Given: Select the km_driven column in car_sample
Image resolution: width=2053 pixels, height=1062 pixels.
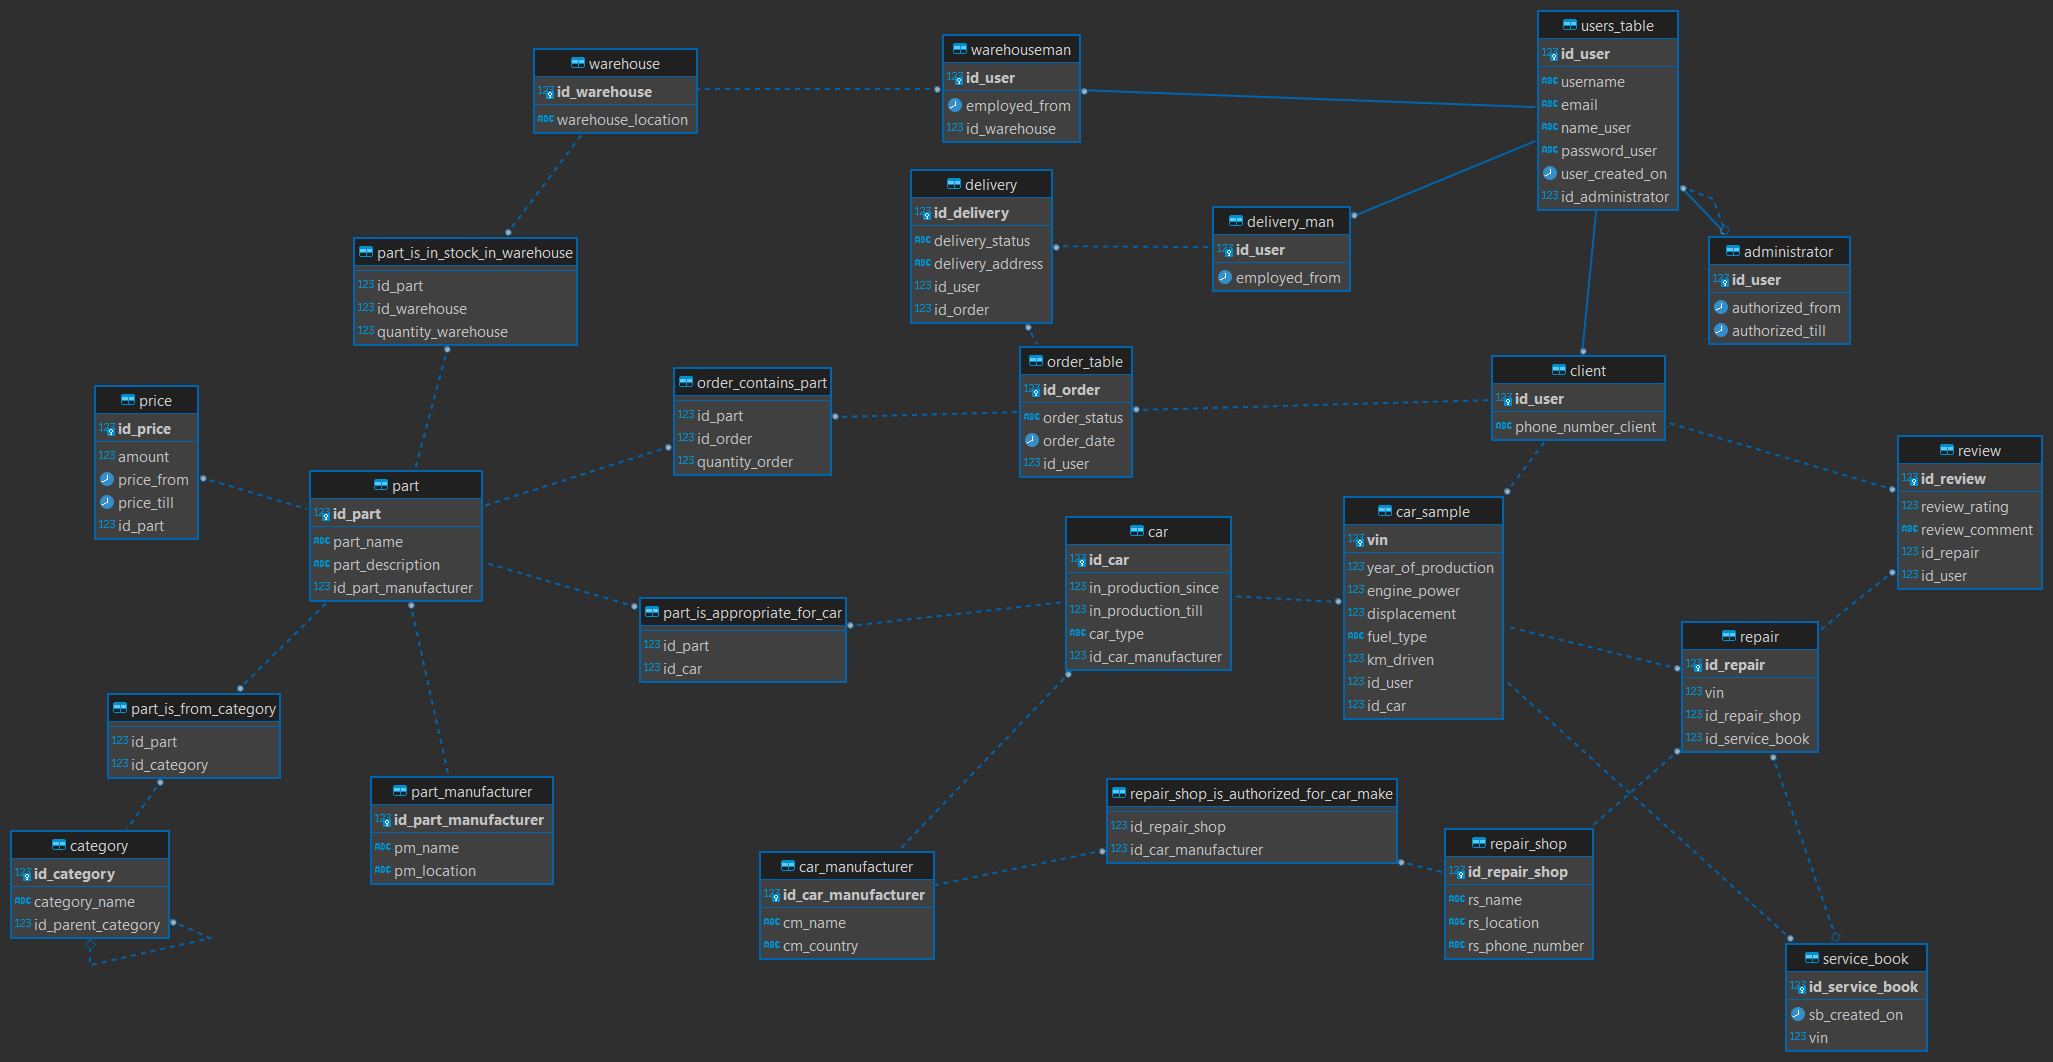Looking at the screenshot, I should point(1399,660).
